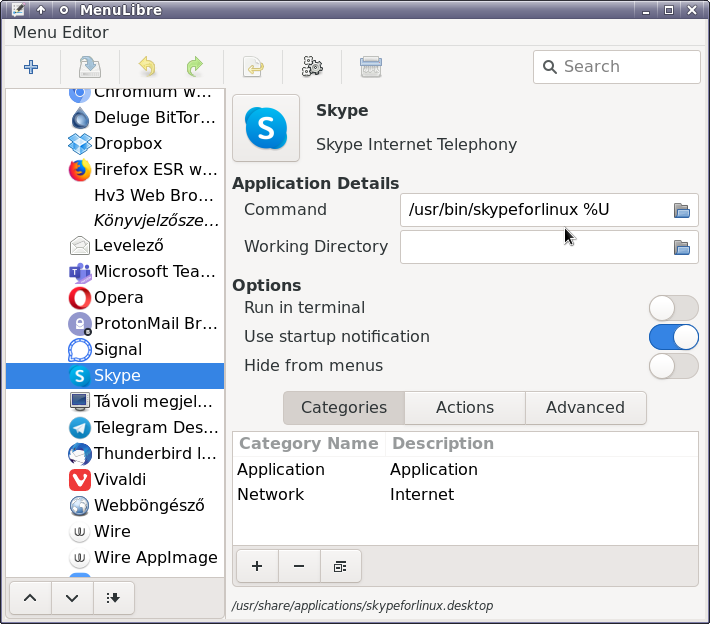Viewport: 710px width, 624px height.
Task: Switch to Categories tab
Action: [x=344, y=408]
